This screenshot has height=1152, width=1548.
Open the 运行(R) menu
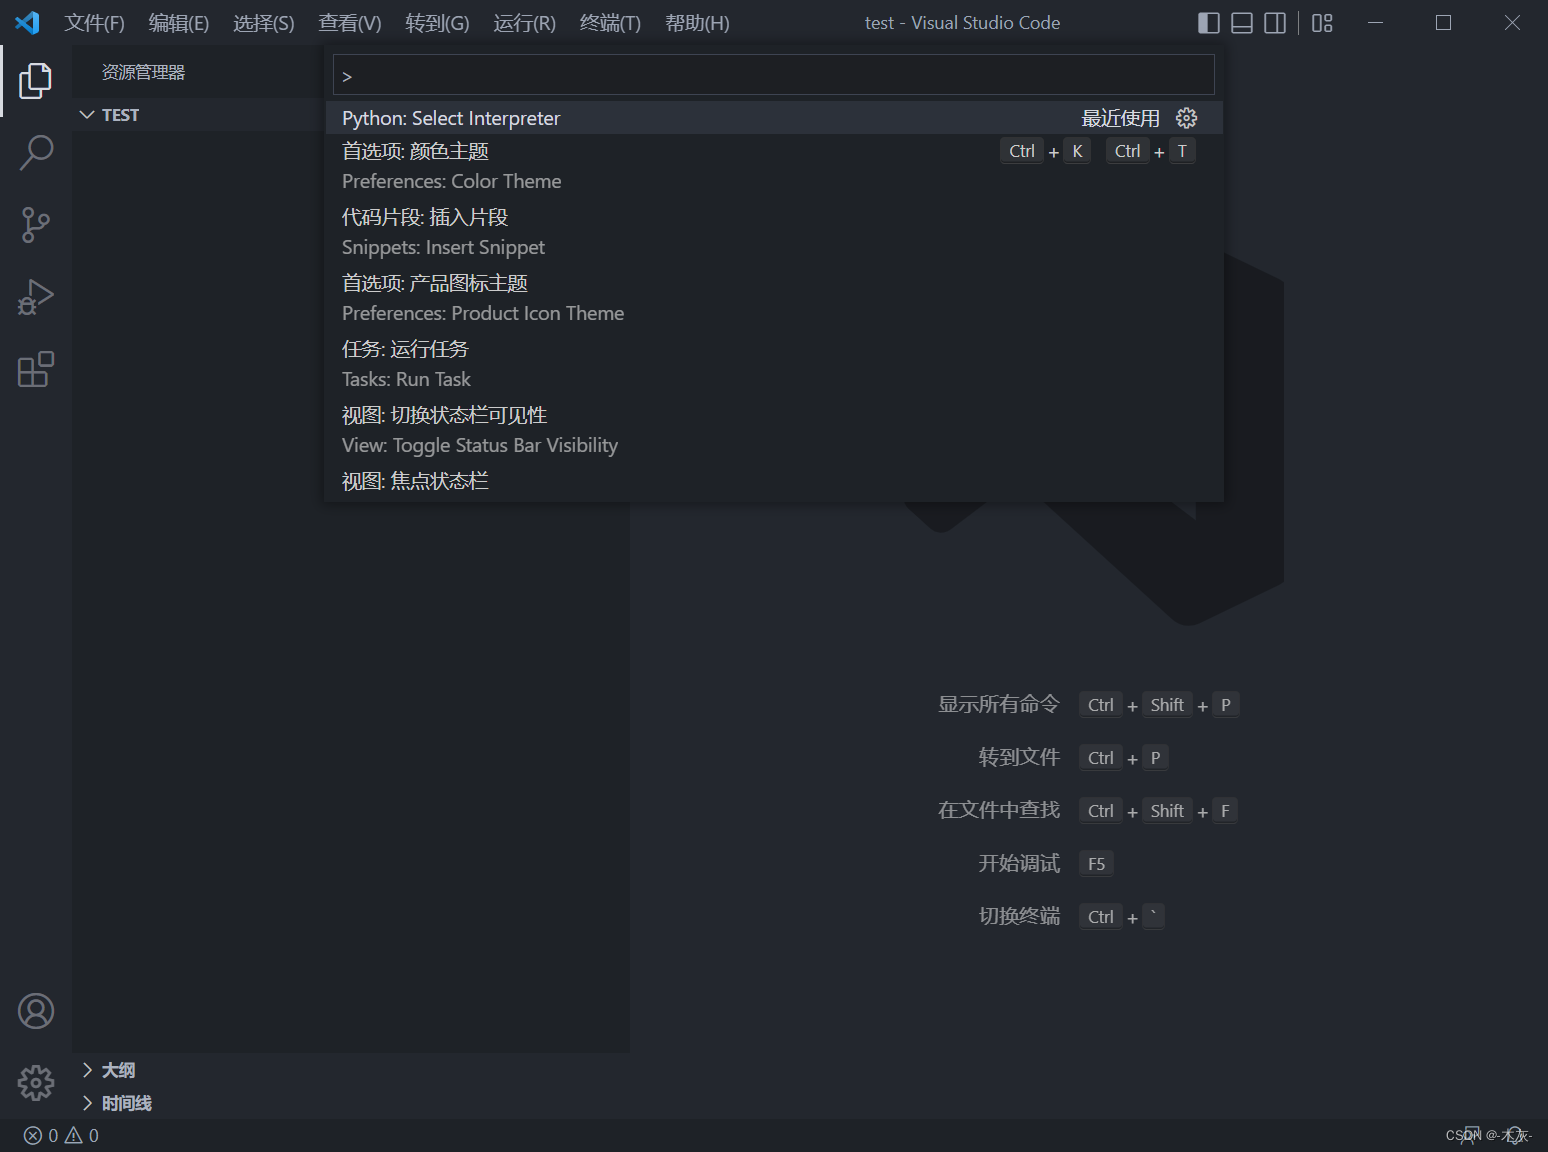(524, 23)
